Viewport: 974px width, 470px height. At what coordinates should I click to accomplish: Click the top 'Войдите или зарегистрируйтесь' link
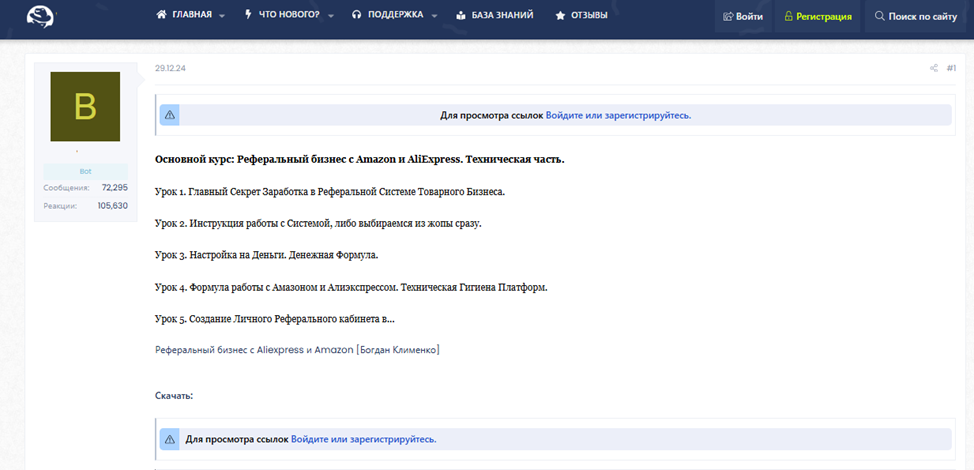[x=618, y=115]
